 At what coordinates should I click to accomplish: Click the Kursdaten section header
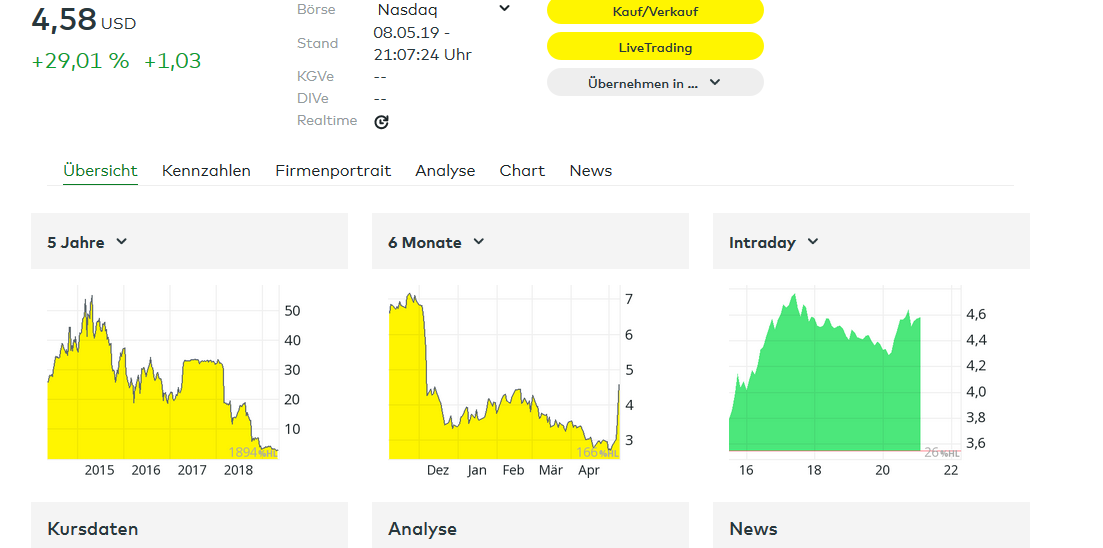(93, 529)
